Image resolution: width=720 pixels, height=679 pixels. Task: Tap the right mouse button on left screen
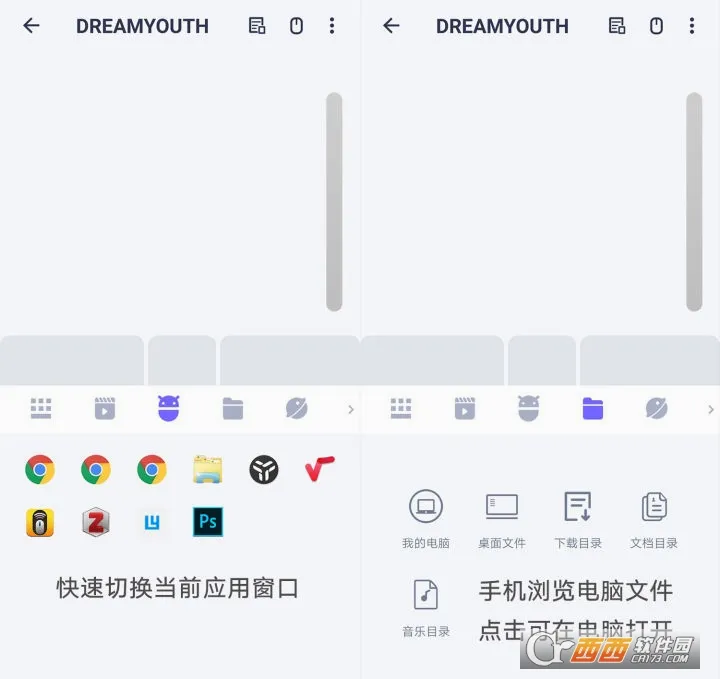click(x=290, y=360)
